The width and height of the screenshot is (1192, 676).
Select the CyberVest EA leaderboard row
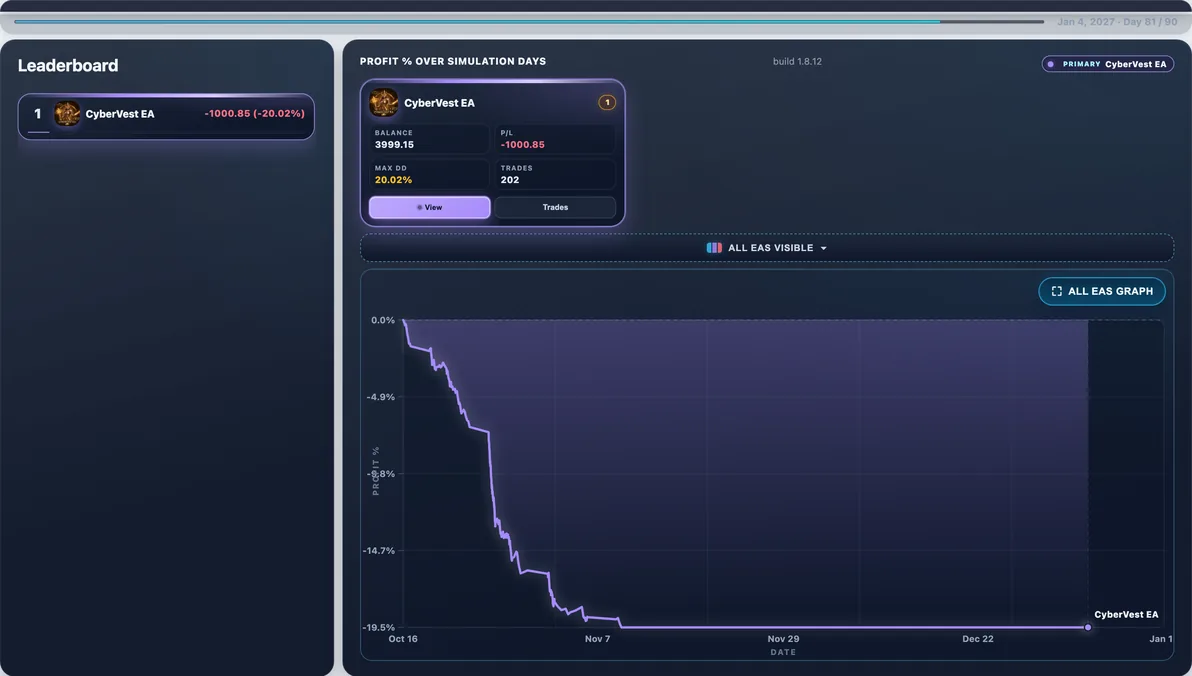click(x=166, y=116)
